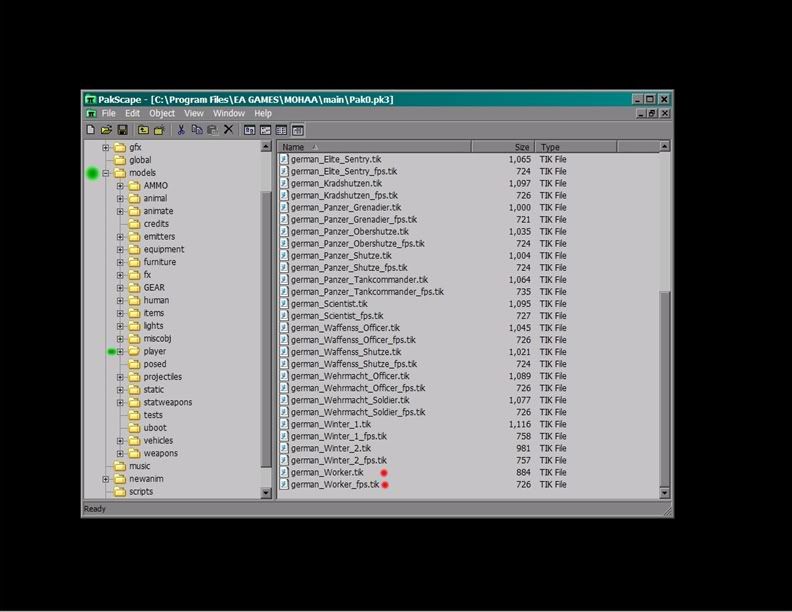Select the player folder icon
This screenshot has width=792, height=612.
(x=134, y=351)
